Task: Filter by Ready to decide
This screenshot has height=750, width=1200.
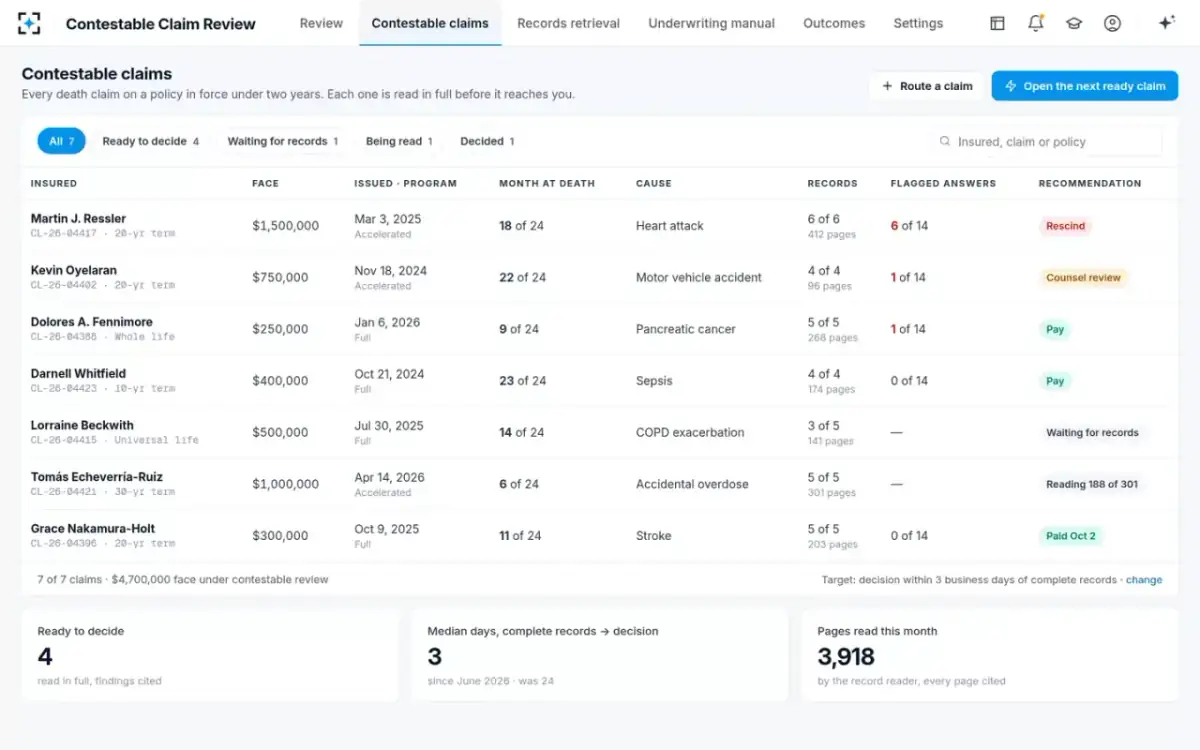Action: tap(150, 141)
